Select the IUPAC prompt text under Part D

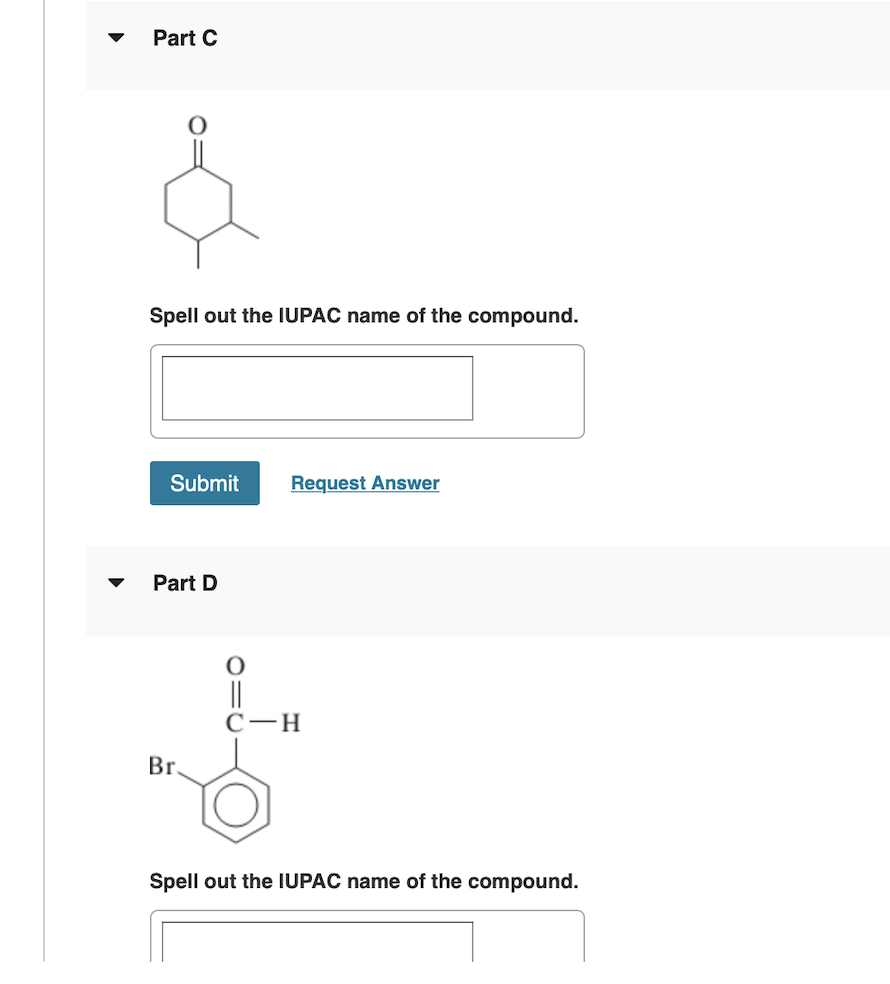tap(364, 881)
